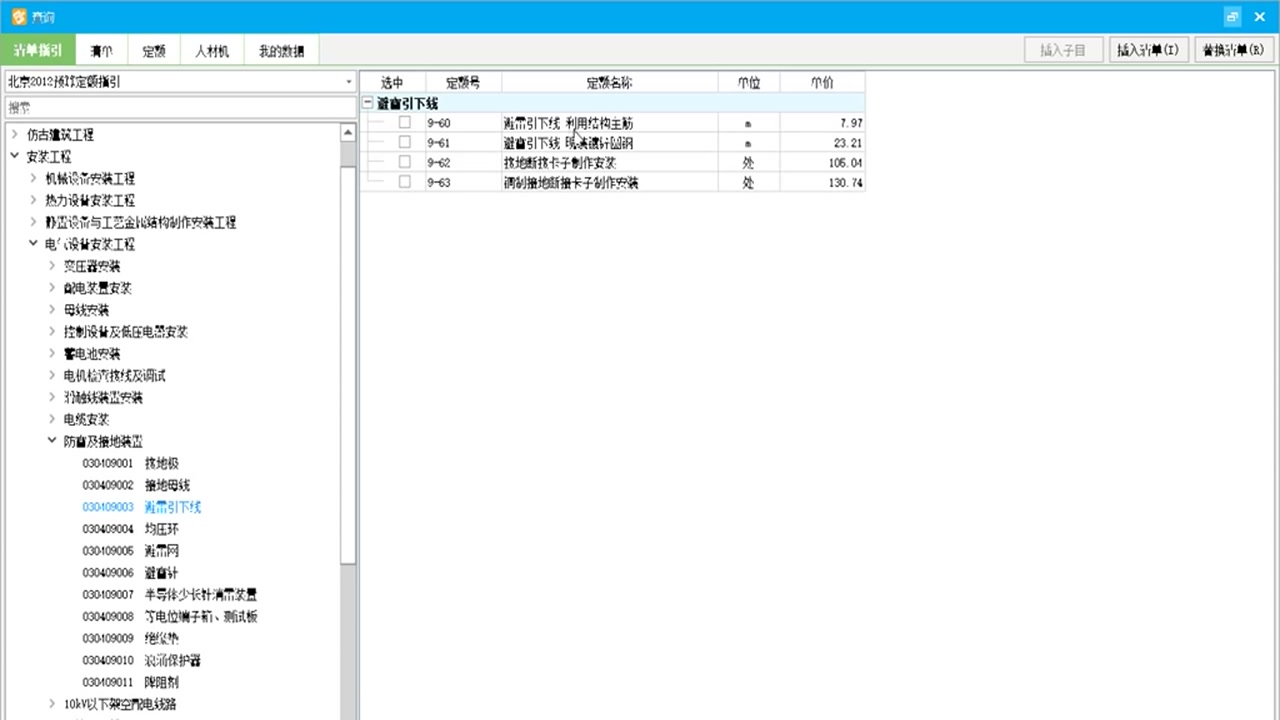Switch to the 清单指引 tab
This screenshot has height=720, width=1280.
click(x=38, y=51)
